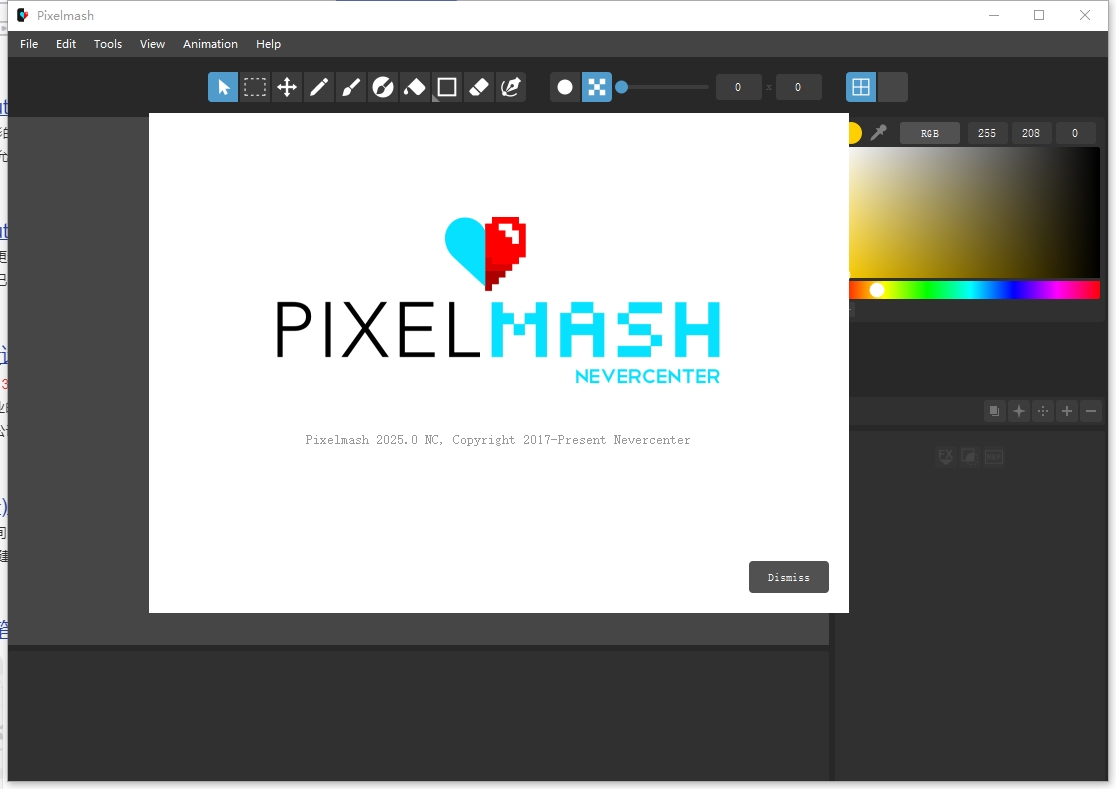Click the Pixelmash title bar app icon
1116x789 pixels.
point(23,15)
